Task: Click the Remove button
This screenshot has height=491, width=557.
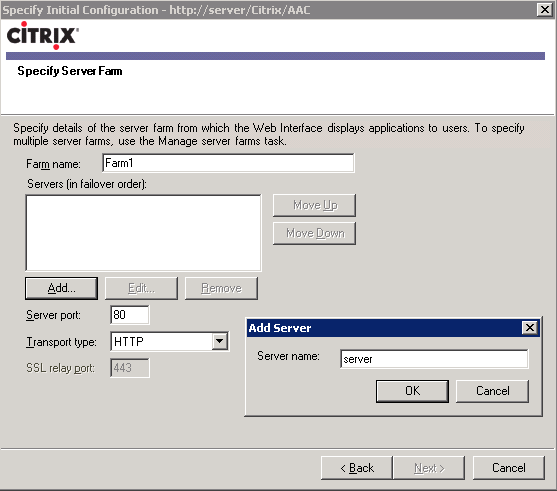Action: [x=221, y=288]
